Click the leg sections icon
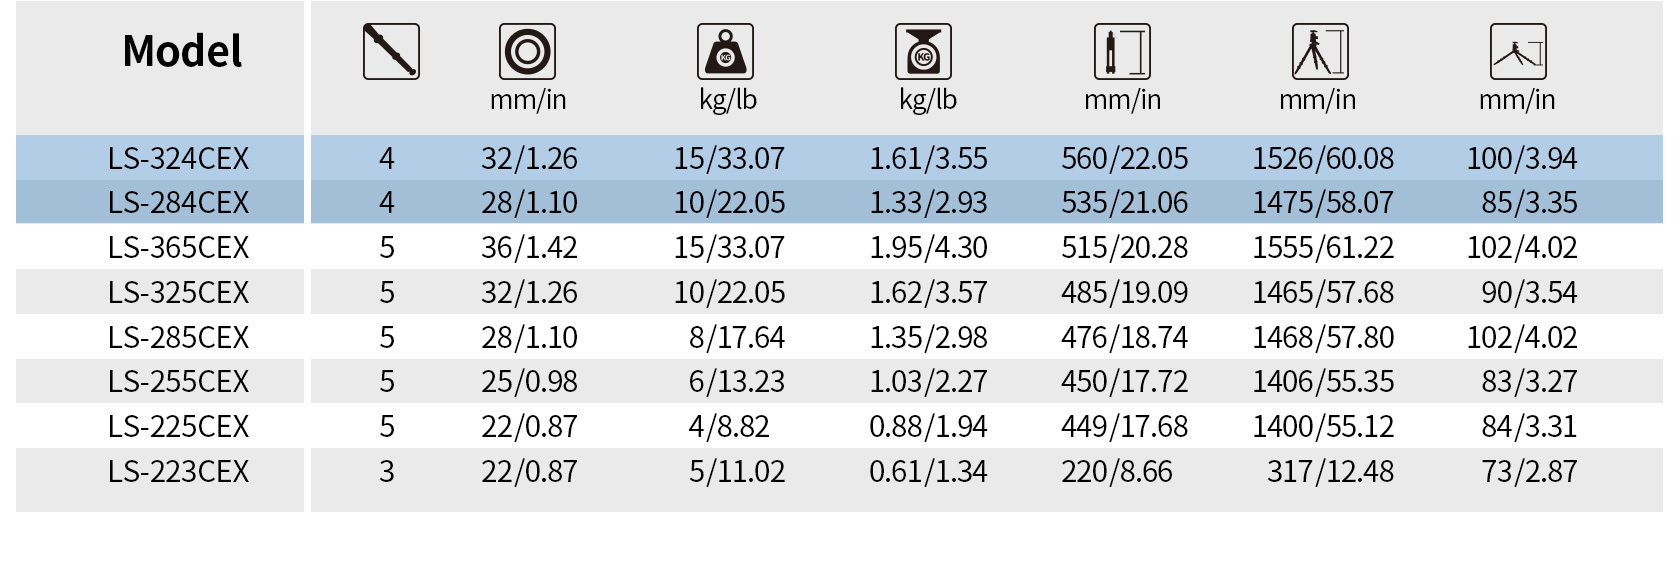Viewport: 1680px width, 575px height. (x=391, y=52)
